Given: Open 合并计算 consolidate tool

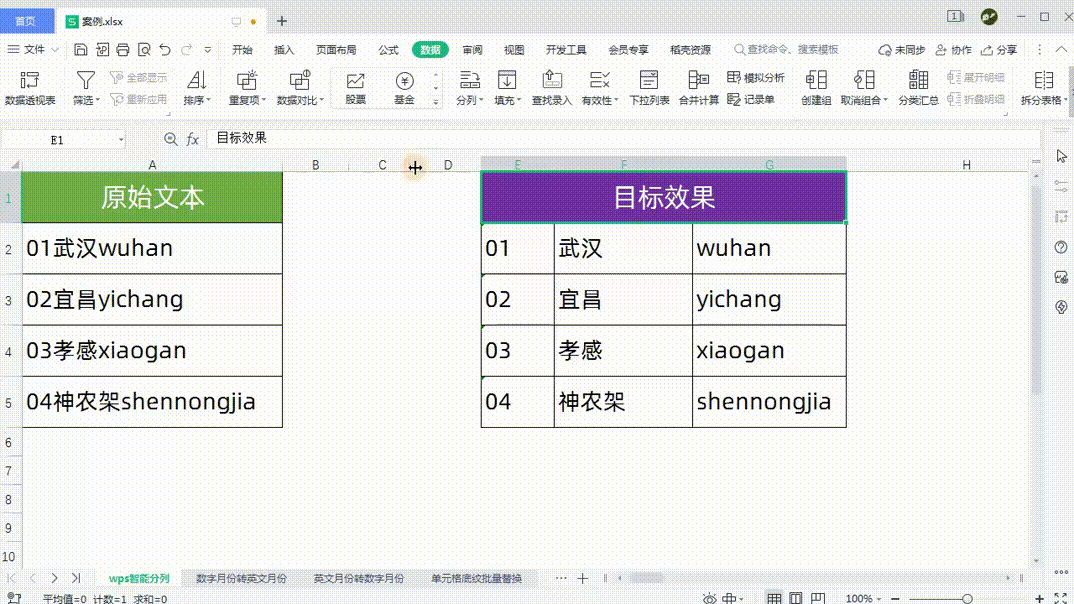Looking at the screenshot, I should pyautogui.click(x=699, y=88).
